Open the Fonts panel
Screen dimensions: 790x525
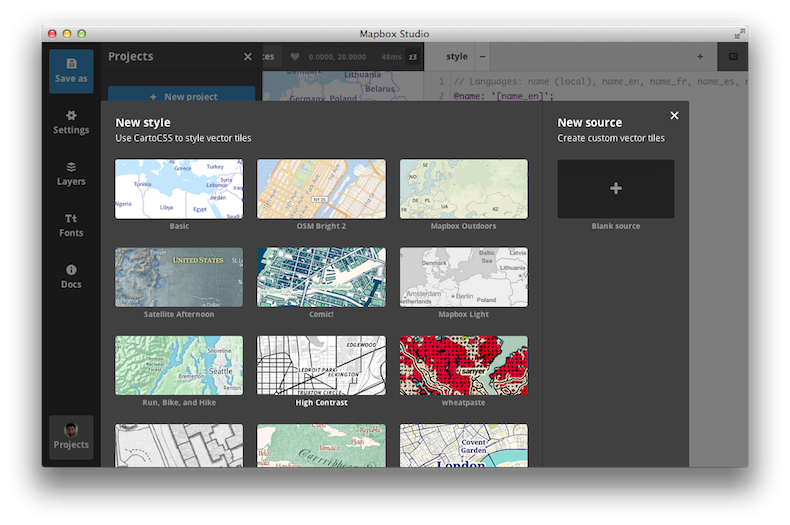[71, 225]
